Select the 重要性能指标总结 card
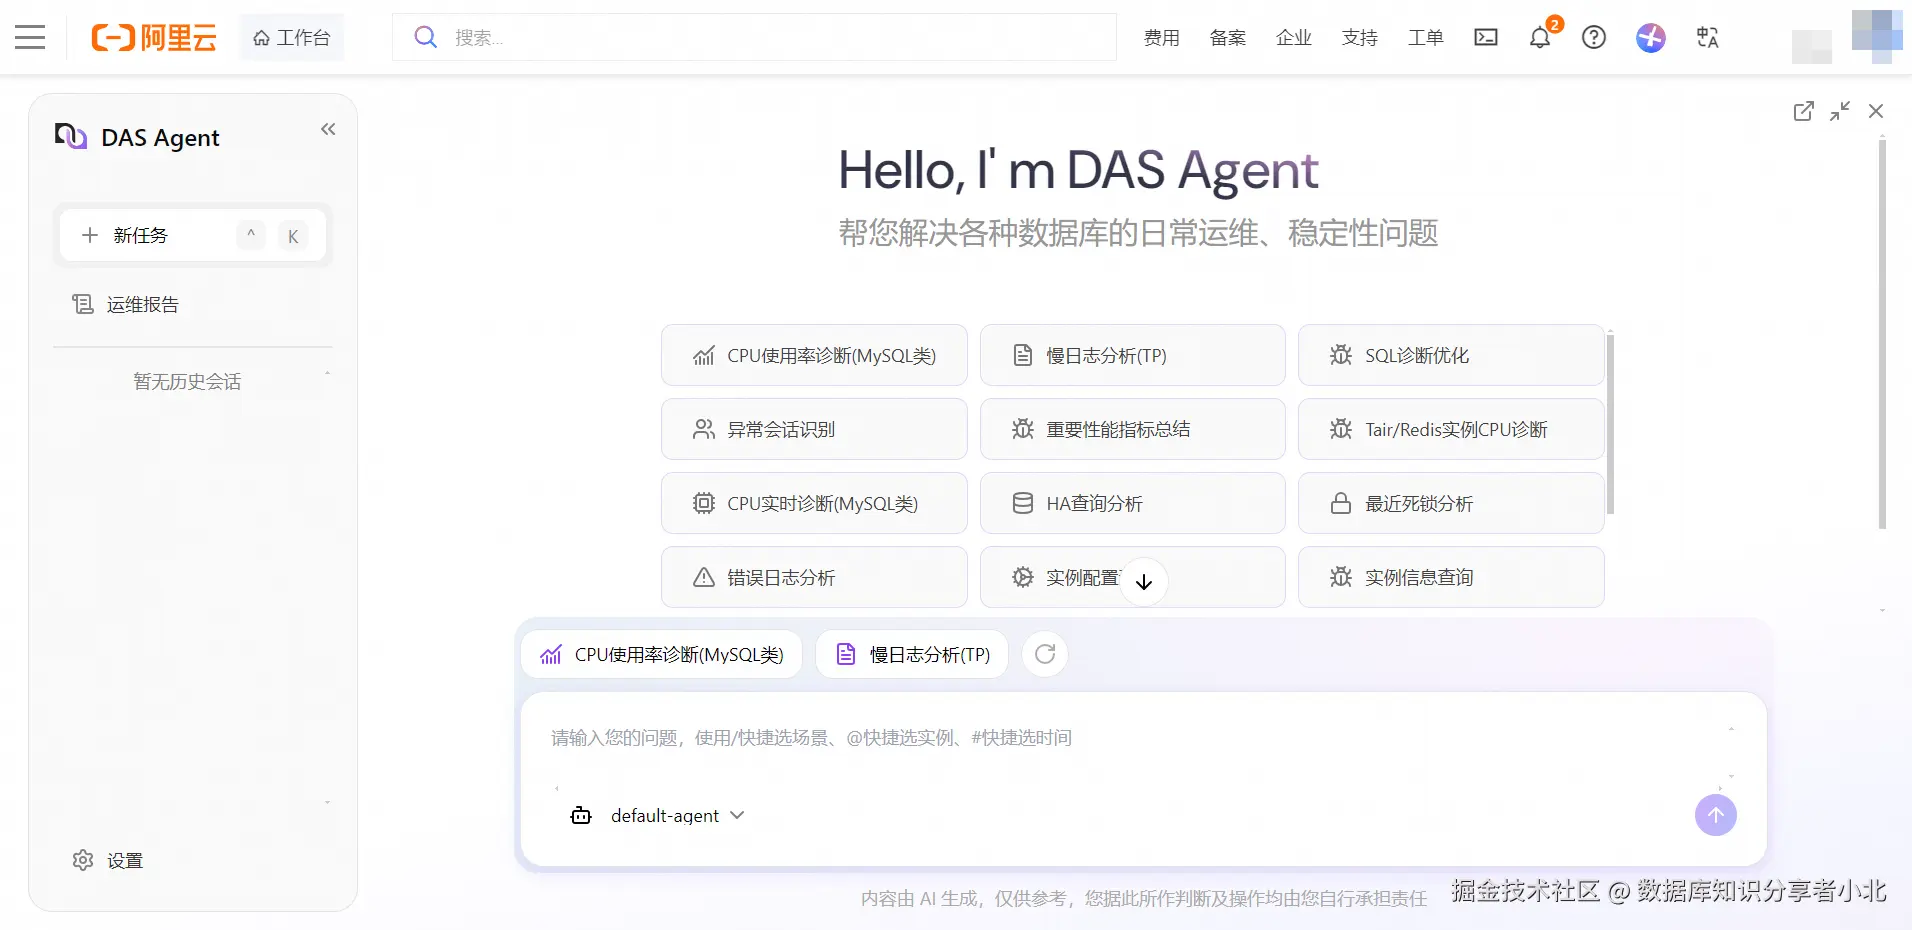The width and height of the screenshot is (1912, 930). point(1132,429)
